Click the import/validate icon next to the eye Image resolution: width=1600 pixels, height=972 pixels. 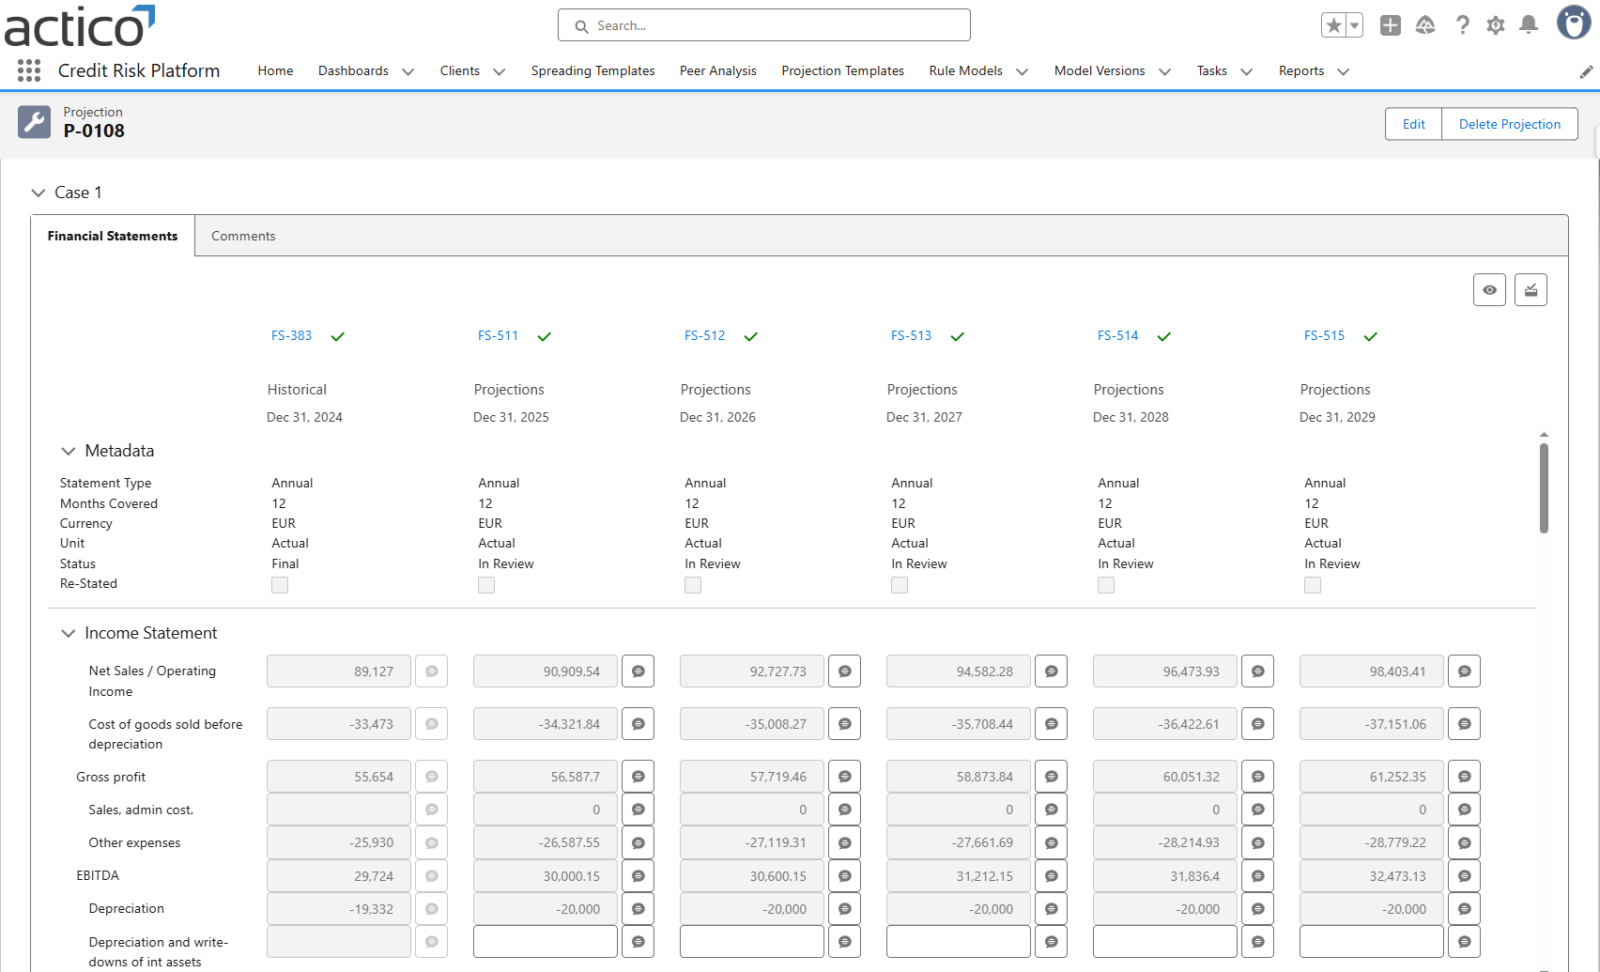tap(1531, 289)
